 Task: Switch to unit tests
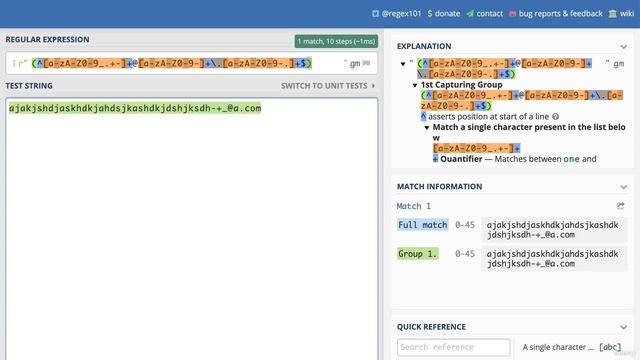coord(328,86)
